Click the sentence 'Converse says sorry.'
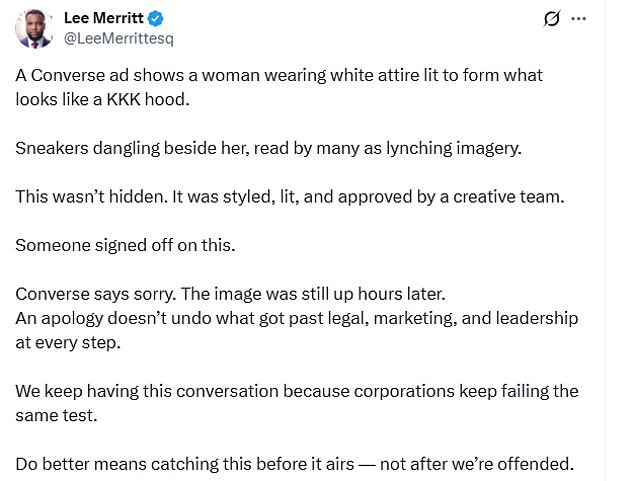Screen dimensions: 634x481 click(96, 294)
